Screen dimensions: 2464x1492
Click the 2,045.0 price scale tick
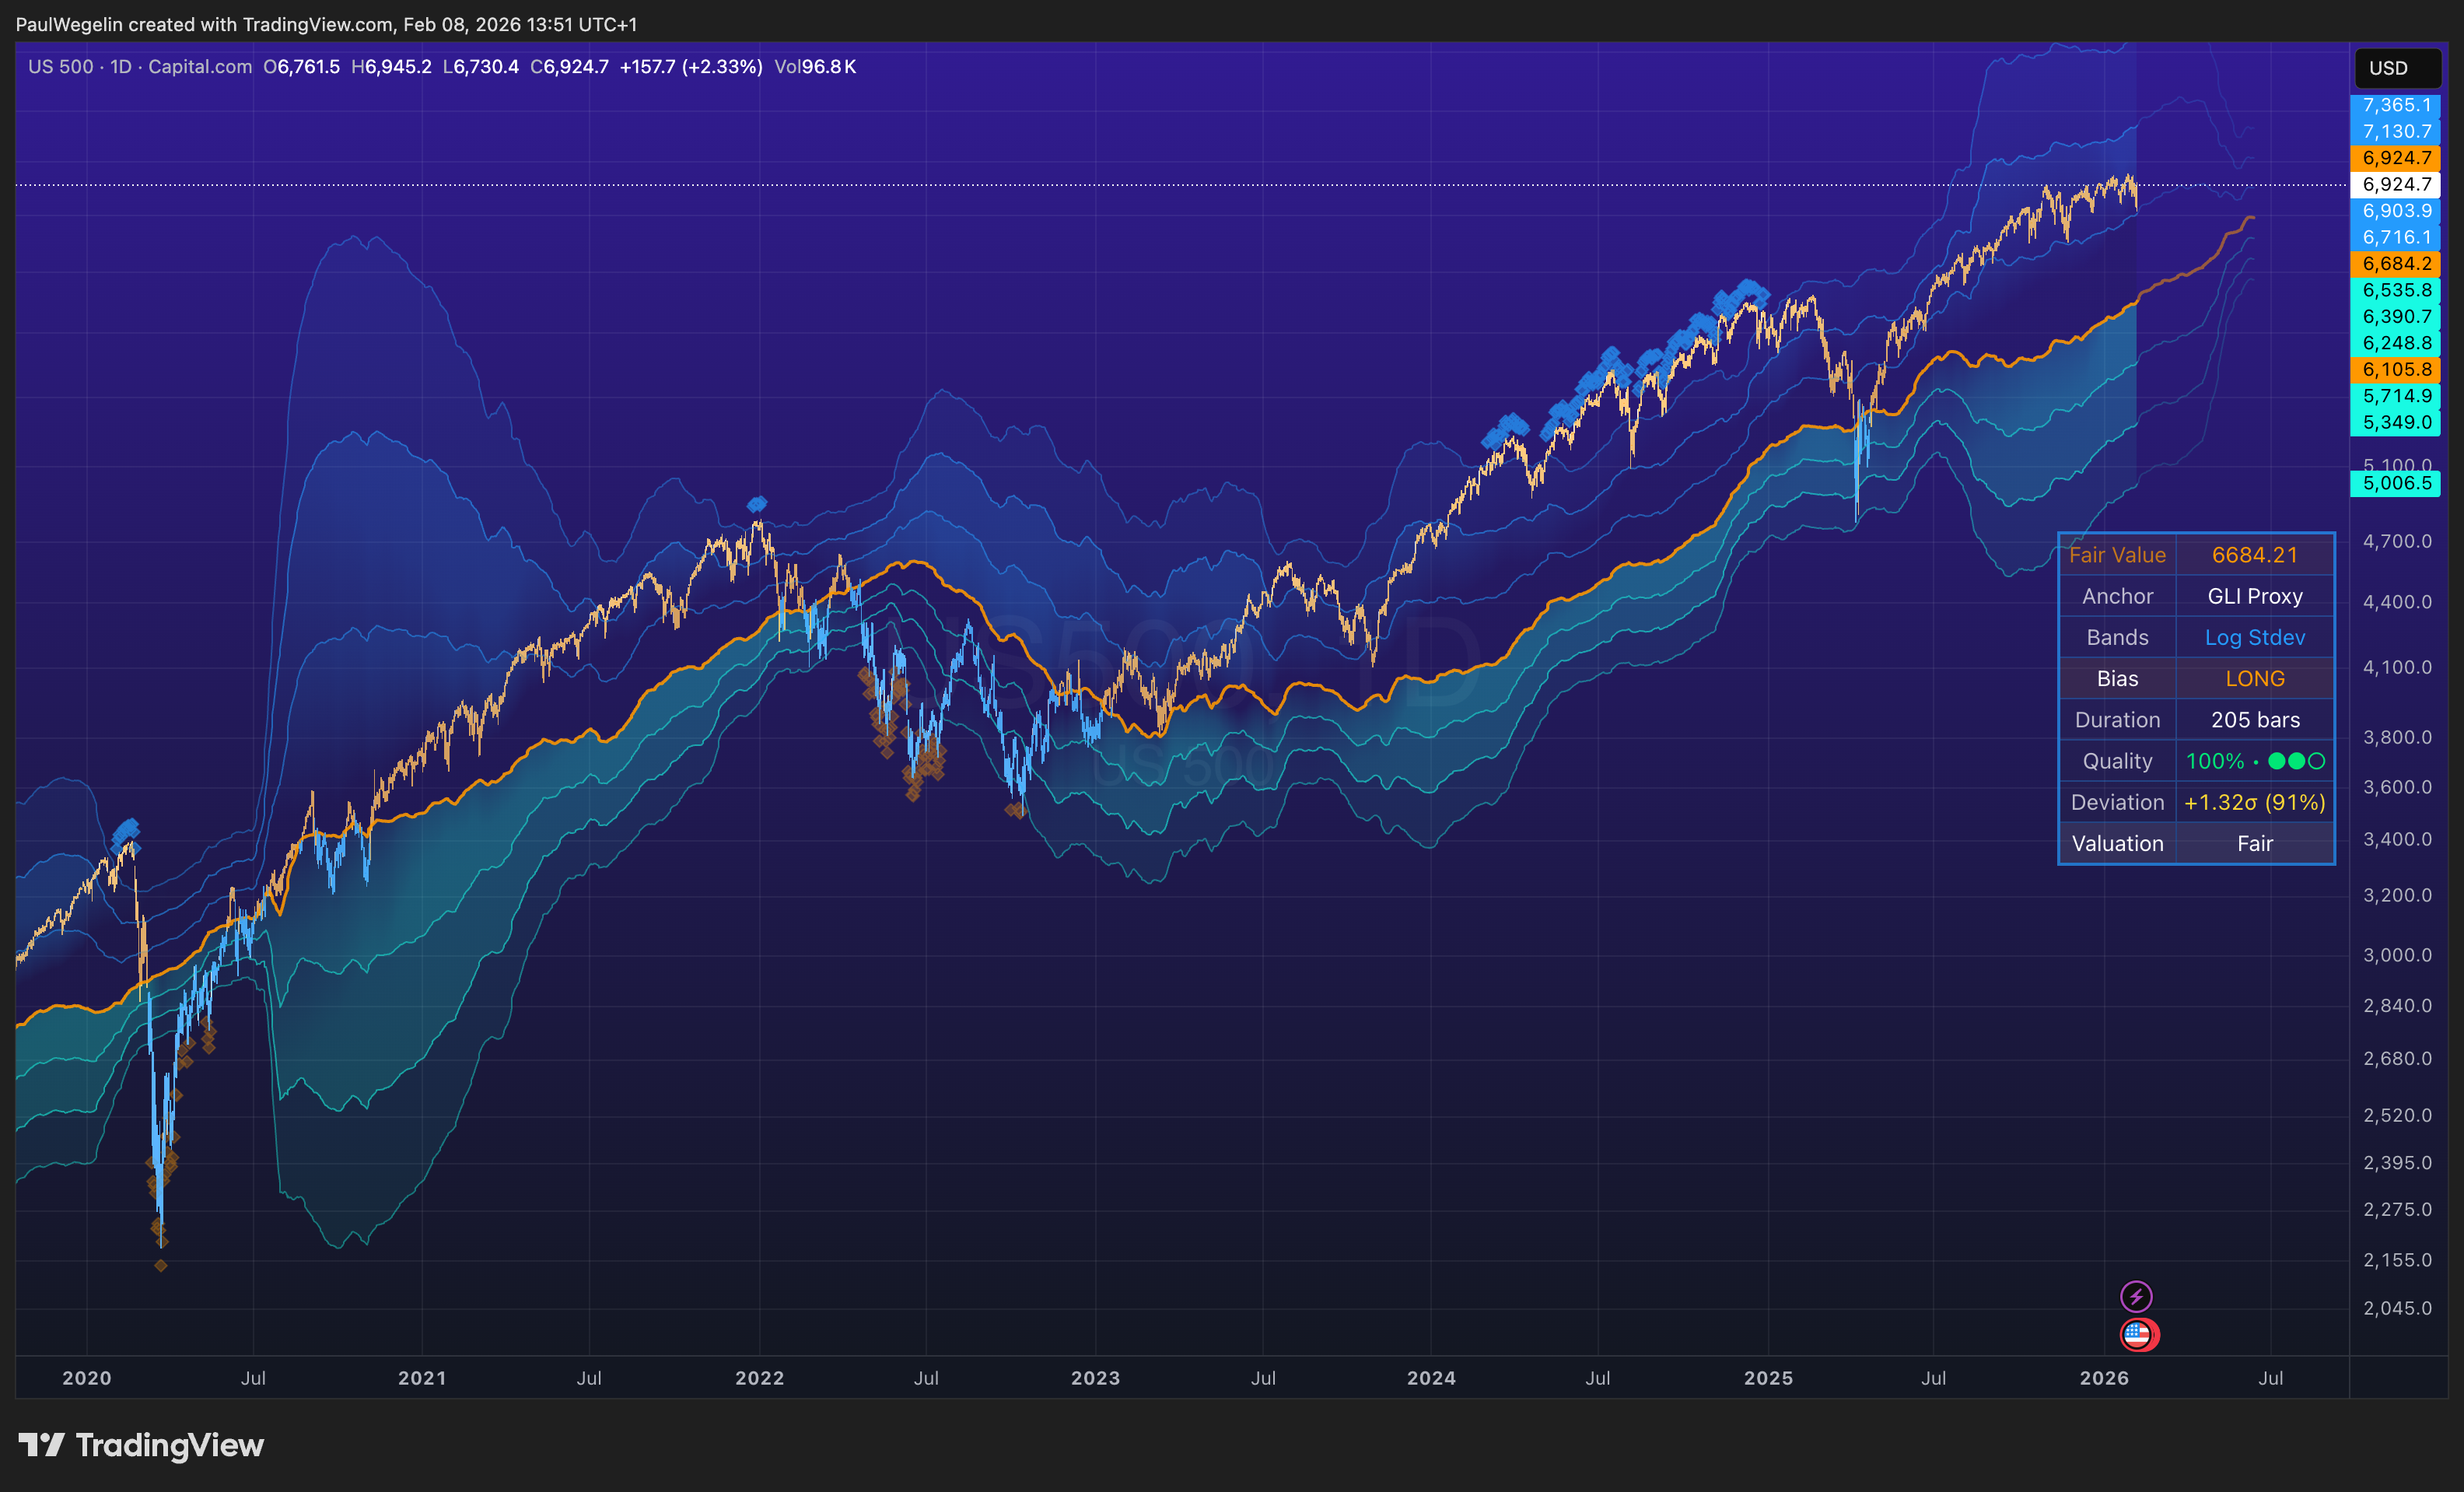tap(2397, 1308)
